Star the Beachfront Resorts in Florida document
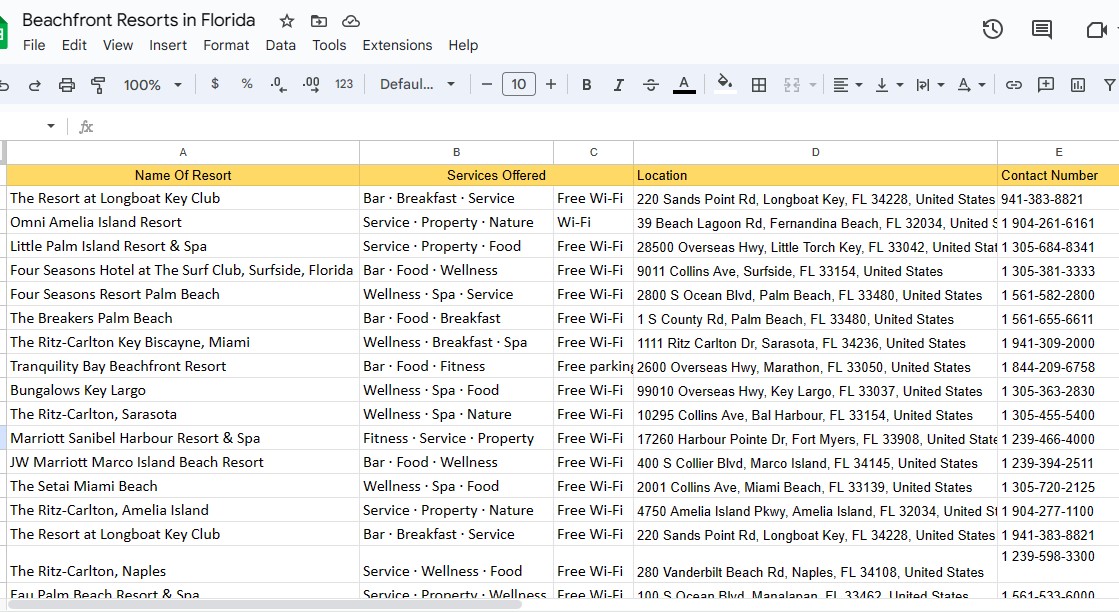 click(x=287, y=21)
